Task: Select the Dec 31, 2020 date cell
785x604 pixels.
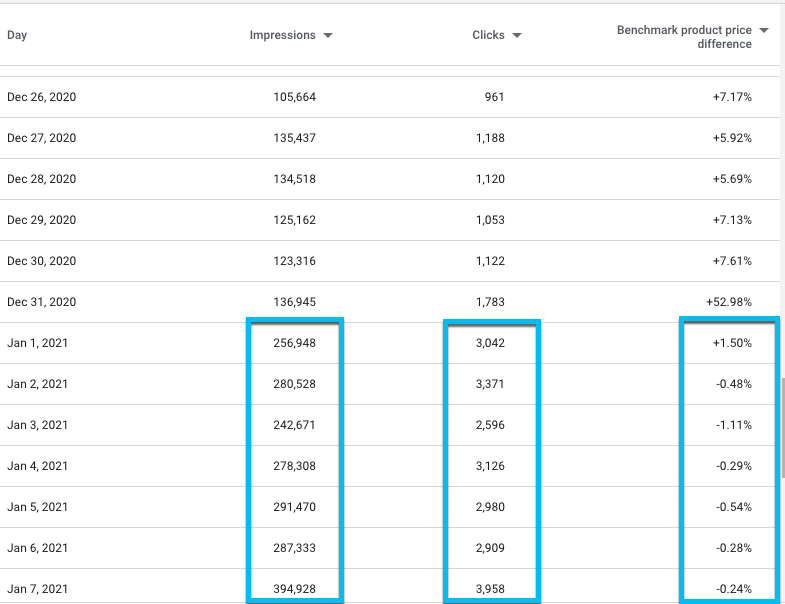Action: tap(42, 303)
